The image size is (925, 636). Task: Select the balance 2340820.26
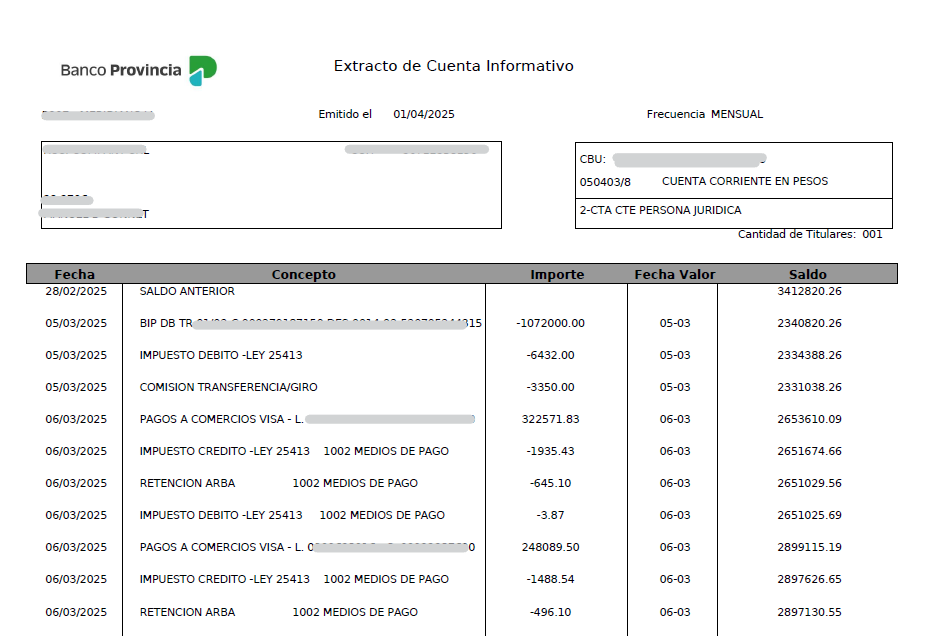click(x=809, y=323)
